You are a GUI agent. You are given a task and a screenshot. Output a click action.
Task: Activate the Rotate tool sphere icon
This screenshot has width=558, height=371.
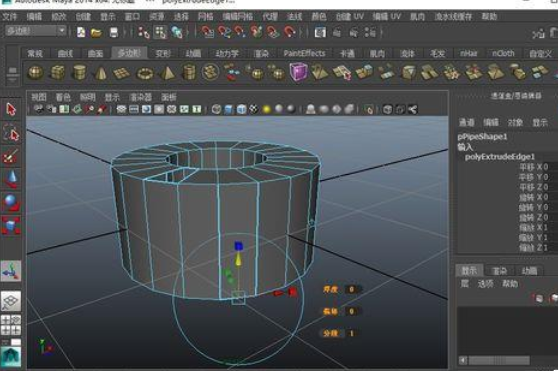(x=11, y=202)
